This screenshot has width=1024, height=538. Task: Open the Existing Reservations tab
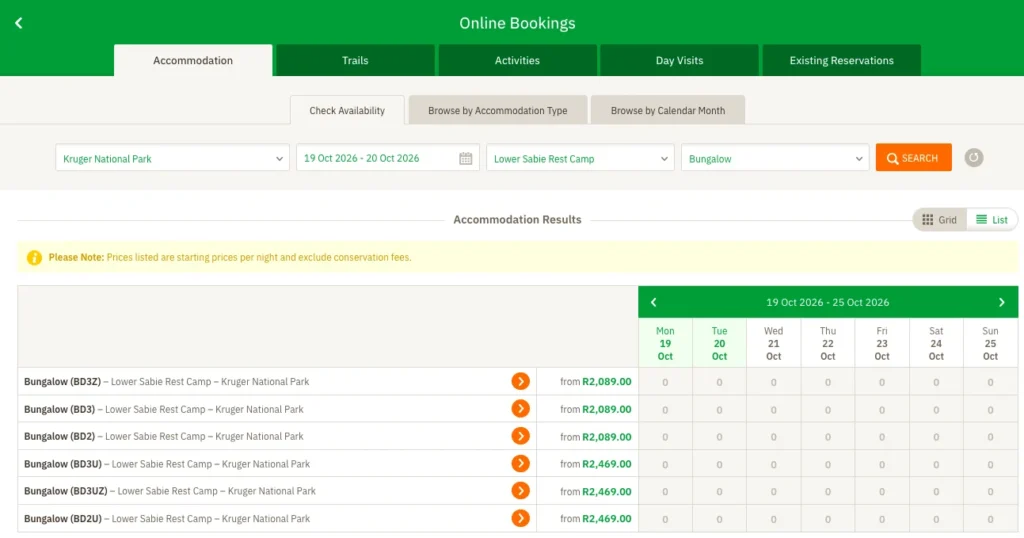(x=841, y=60)
